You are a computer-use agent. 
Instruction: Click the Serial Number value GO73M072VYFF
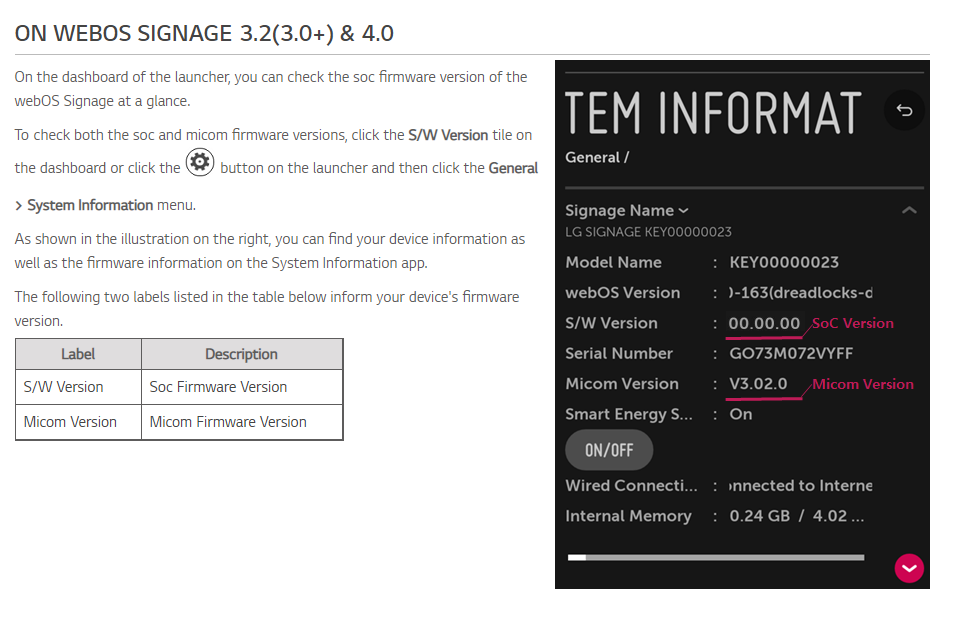791,354
